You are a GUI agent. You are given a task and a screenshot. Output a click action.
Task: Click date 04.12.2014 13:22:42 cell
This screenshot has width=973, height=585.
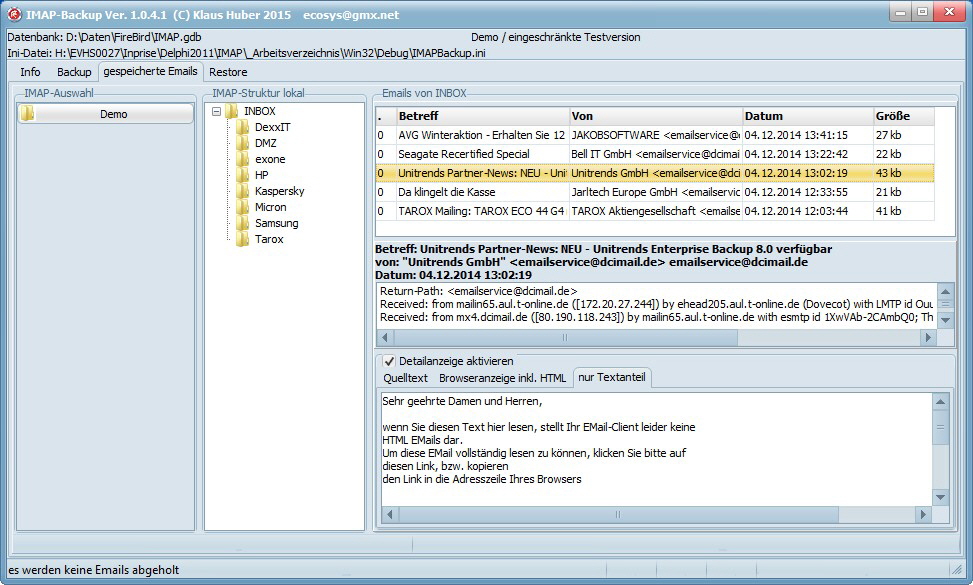[x=807, y=154]
